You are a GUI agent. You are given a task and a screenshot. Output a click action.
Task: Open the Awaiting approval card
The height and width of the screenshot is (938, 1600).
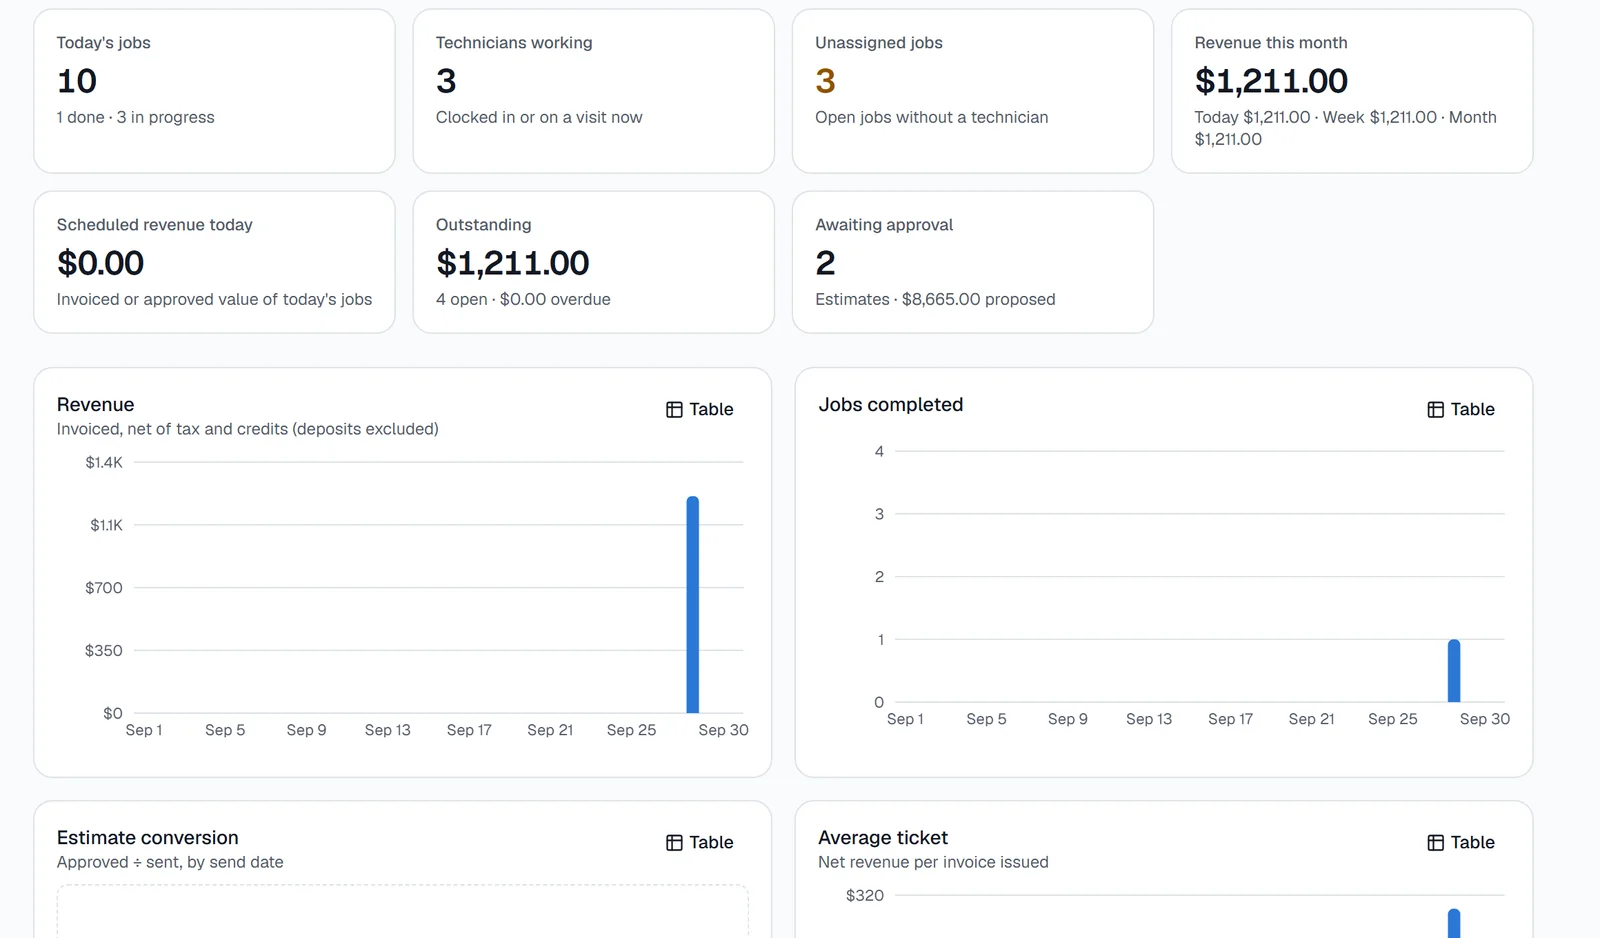click(973, 262)
